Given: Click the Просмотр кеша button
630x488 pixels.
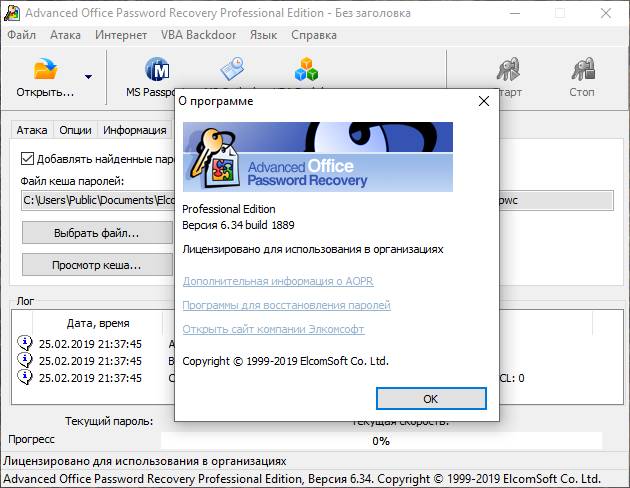Looking at the screenshot, I should (x=97, y=265).
